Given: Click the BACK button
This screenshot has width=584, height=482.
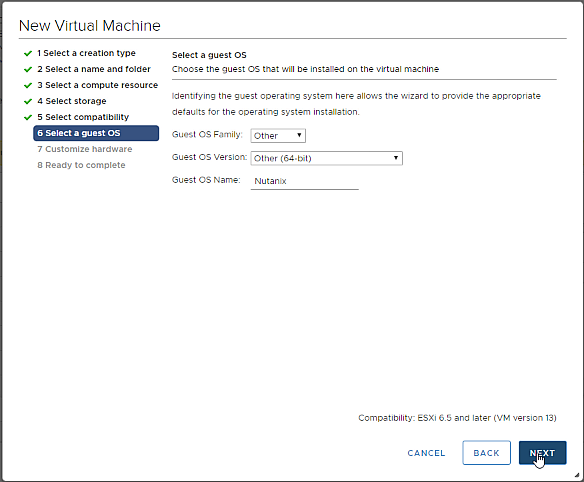Looking at the screenshot, I should (x=486, y=453).
